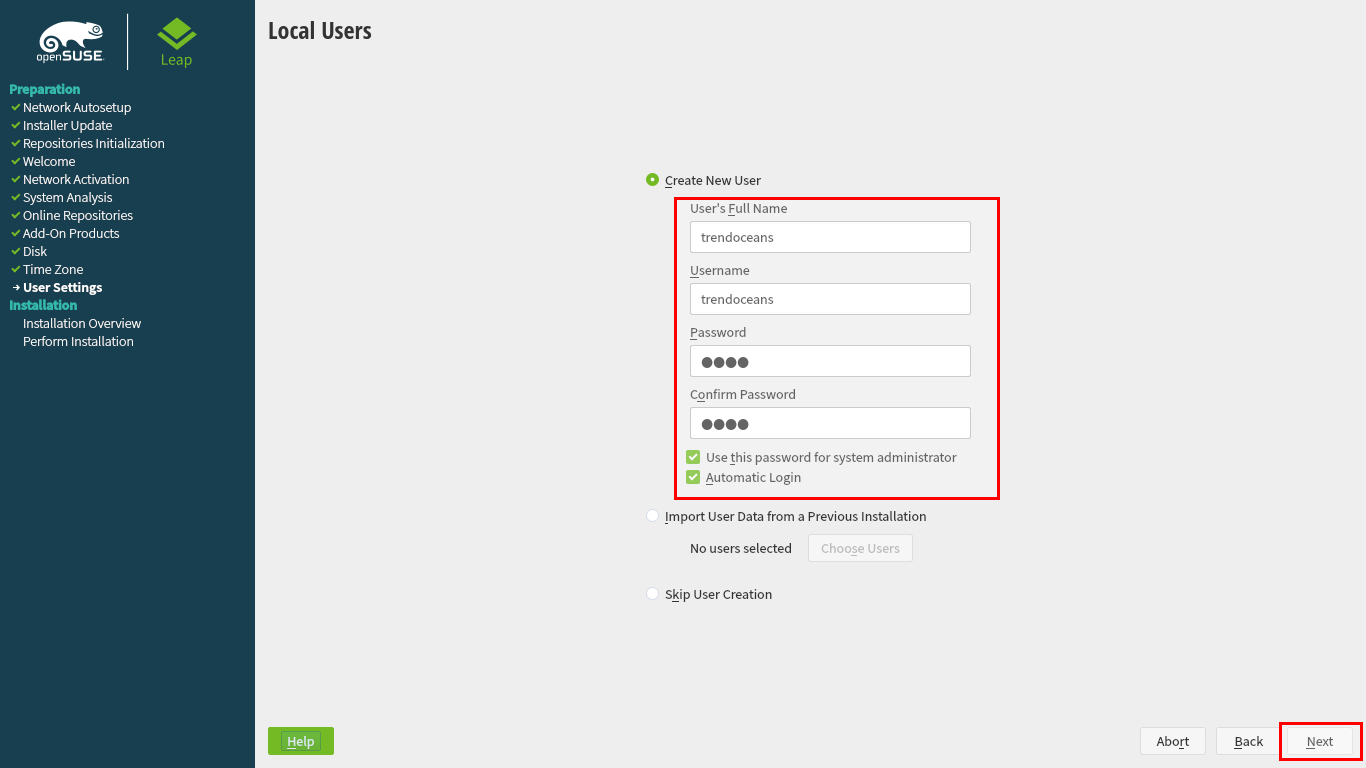
Task: Click the Disk step in sidebar
Action: [x=35, y=251]
